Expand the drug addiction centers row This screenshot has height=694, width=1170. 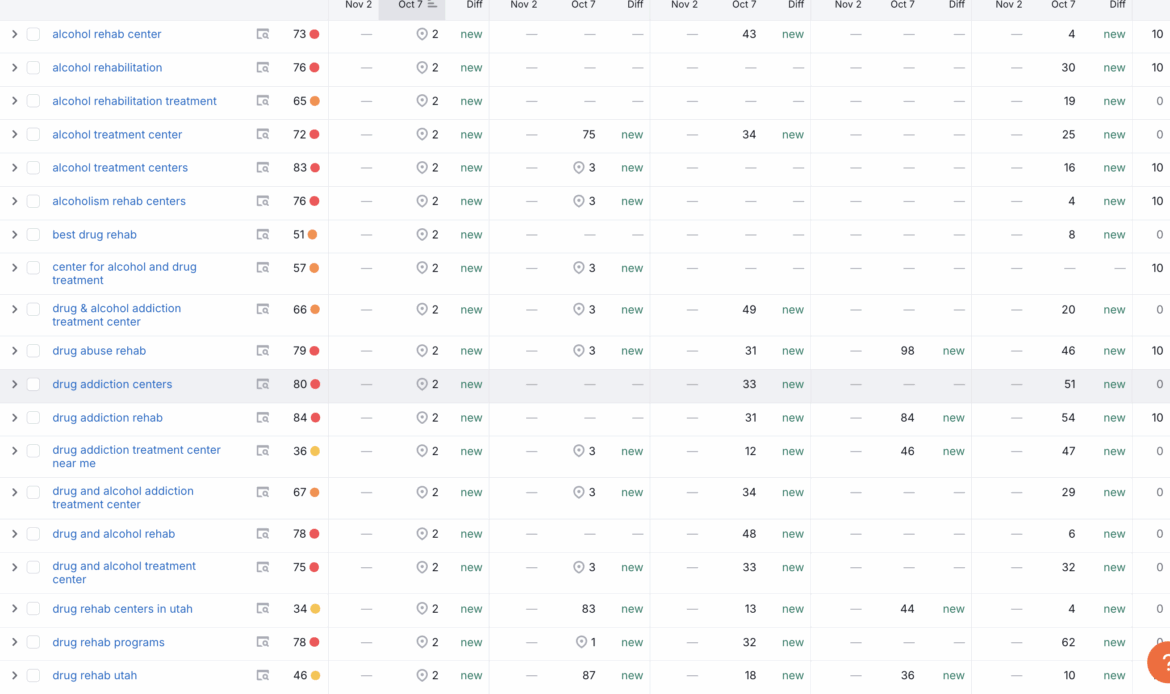coord(14,384)
